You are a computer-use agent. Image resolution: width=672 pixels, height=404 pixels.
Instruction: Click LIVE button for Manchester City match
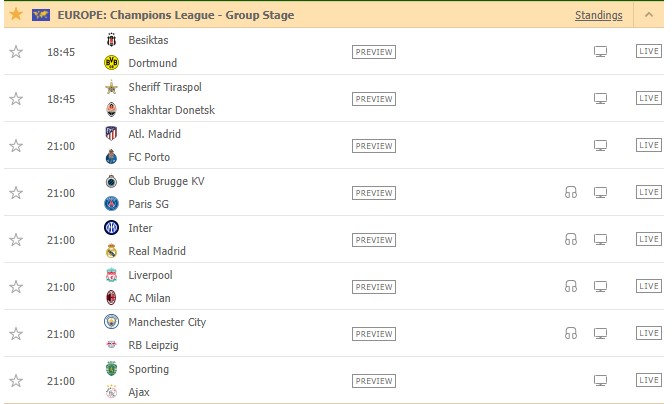[649, 333]
